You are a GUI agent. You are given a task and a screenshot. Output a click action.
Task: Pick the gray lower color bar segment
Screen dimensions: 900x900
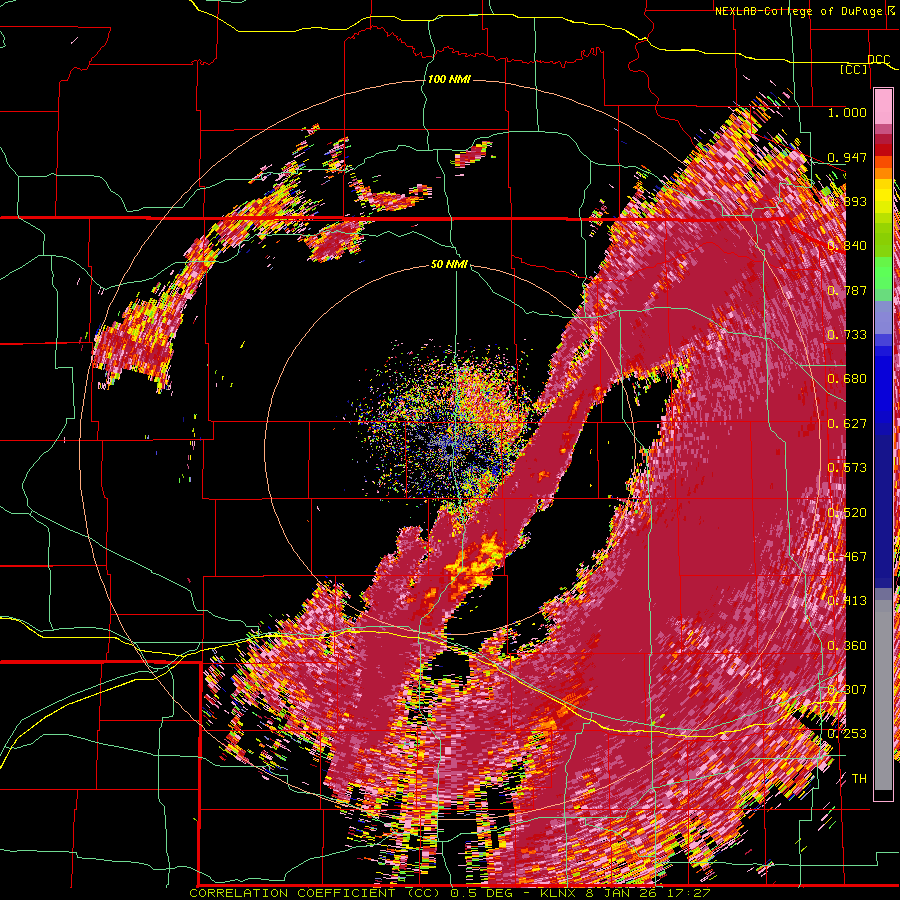883,695
